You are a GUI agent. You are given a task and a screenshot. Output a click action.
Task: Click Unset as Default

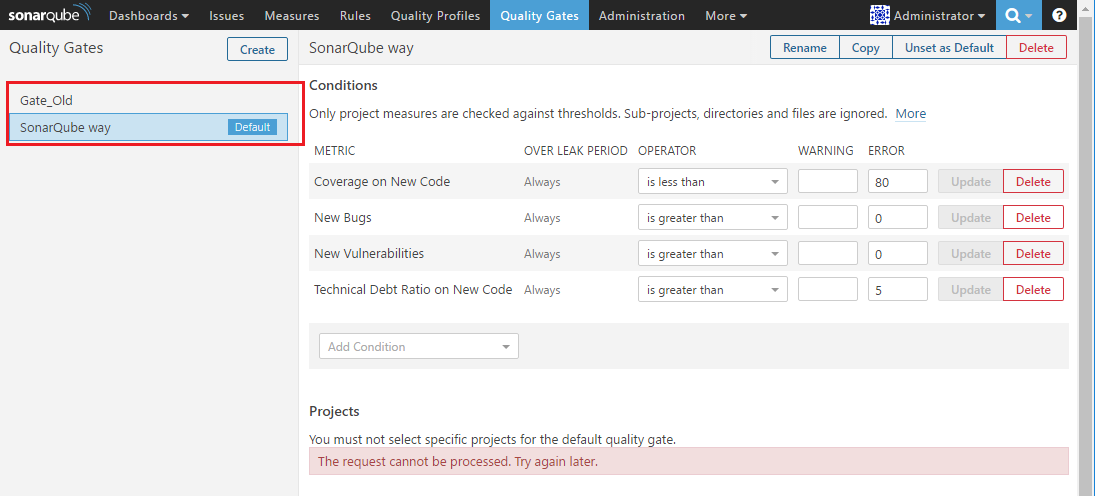(x=949, y=48)
